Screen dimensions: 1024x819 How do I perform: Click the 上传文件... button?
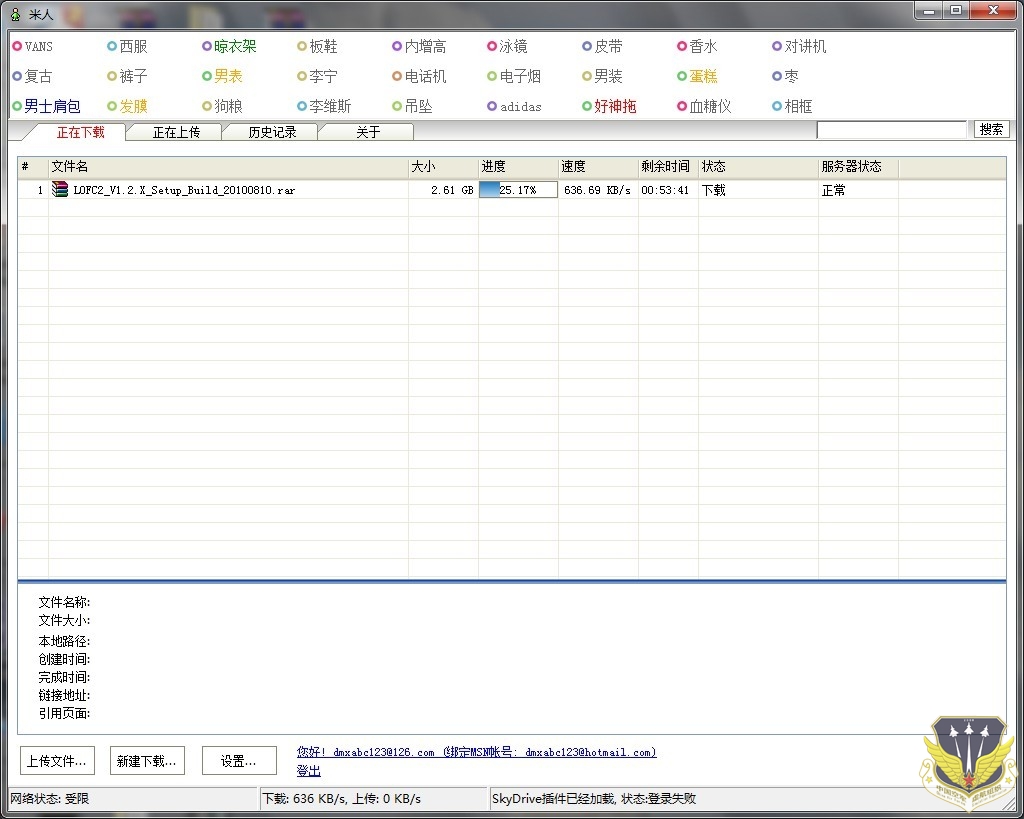pos(57,761)
